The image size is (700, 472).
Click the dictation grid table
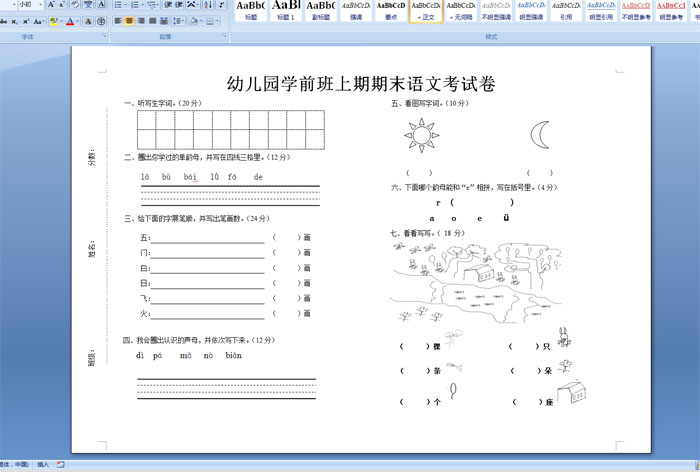coord(231,130)
